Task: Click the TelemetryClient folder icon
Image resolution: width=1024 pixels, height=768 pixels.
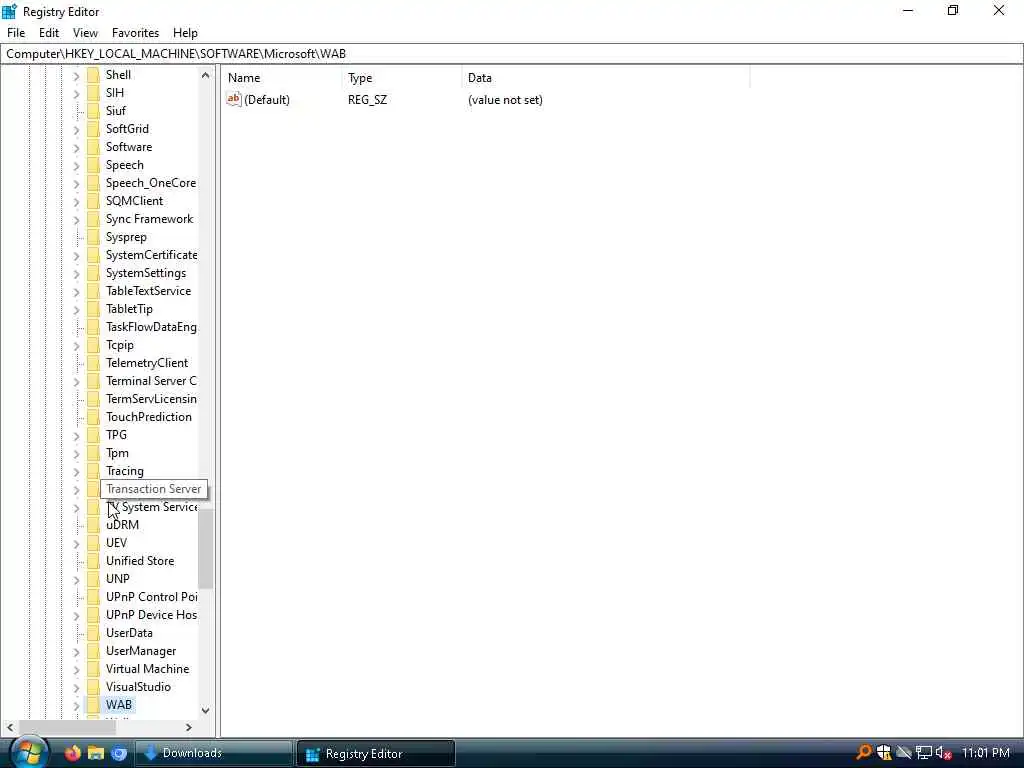Action: click(x=93, y=363)
